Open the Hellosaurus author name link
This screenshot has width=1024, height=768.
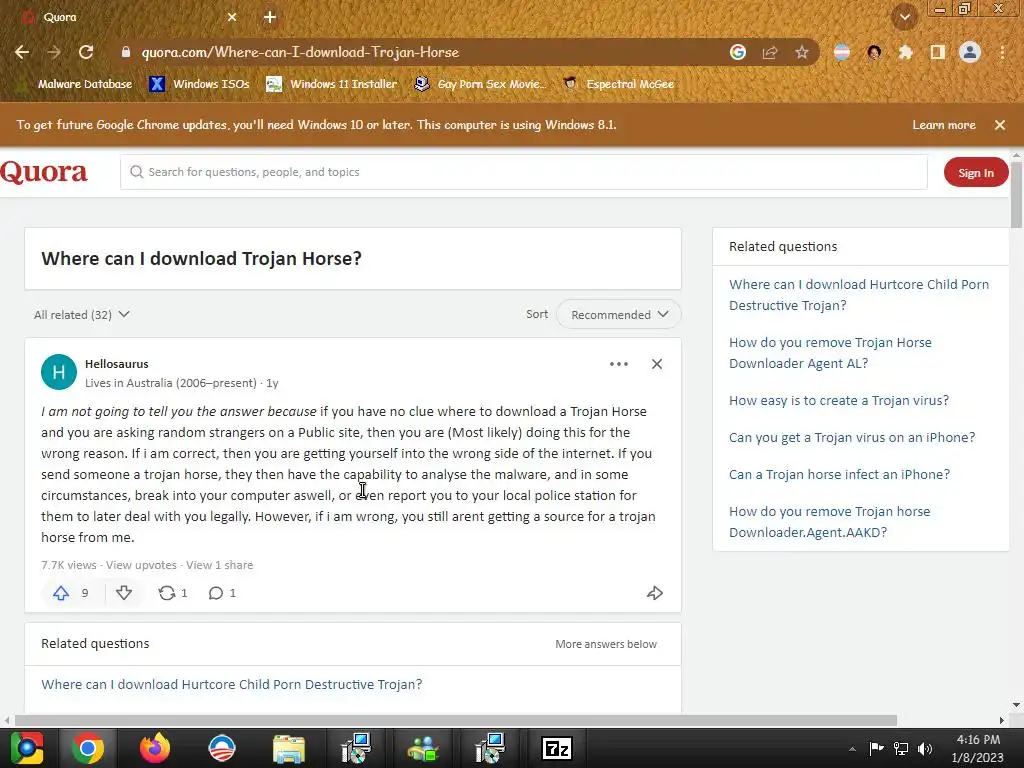(x=117, y=364)
